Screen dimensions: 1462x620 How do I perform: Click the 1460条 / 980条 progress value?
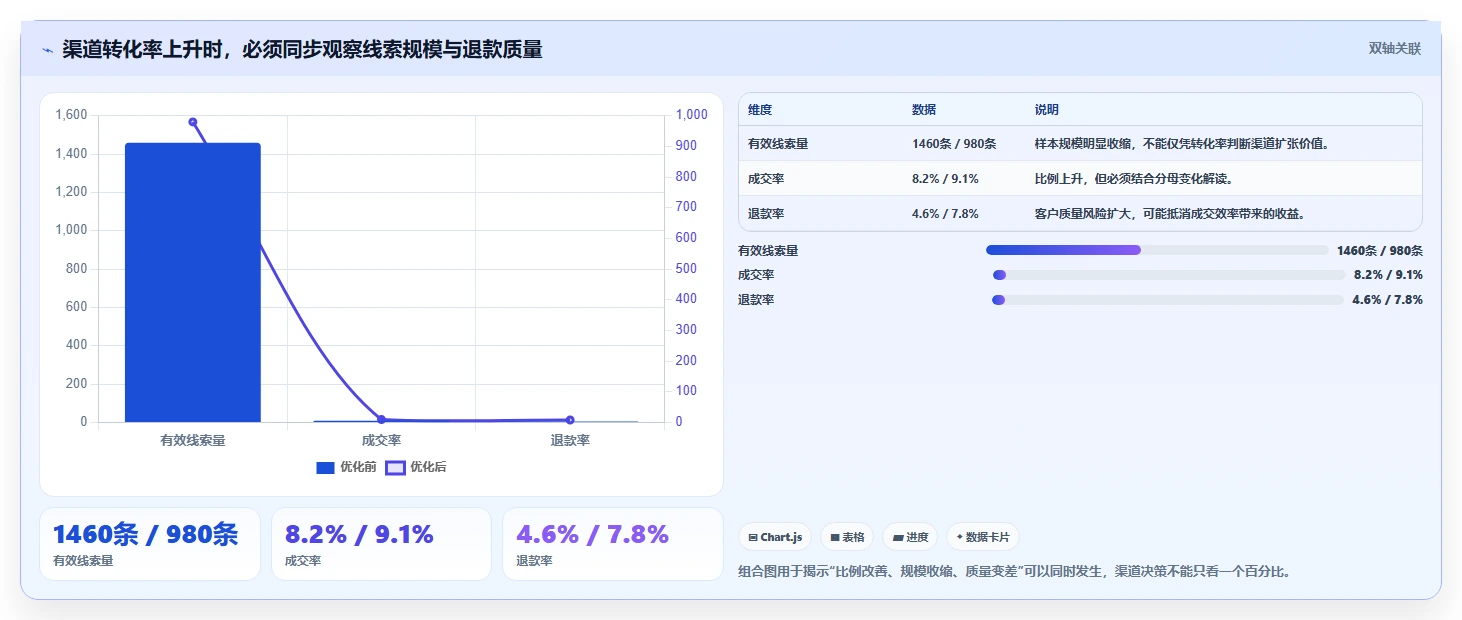point(1380,251)
